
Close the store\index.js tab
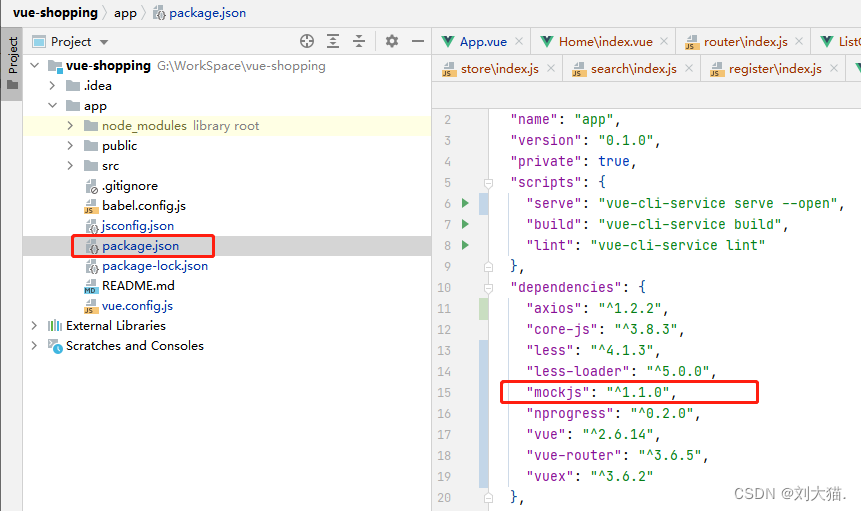click(551, 68)
